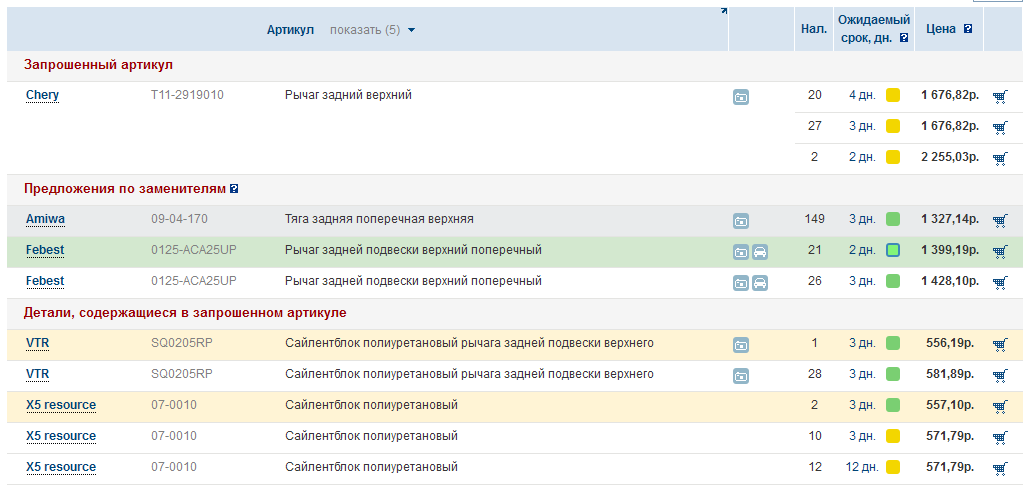Add VTR offer priced 581,89р. to cart
Image resolution: width=1026 pixels, height=489 pixels.
click(x=1000, y=375)
